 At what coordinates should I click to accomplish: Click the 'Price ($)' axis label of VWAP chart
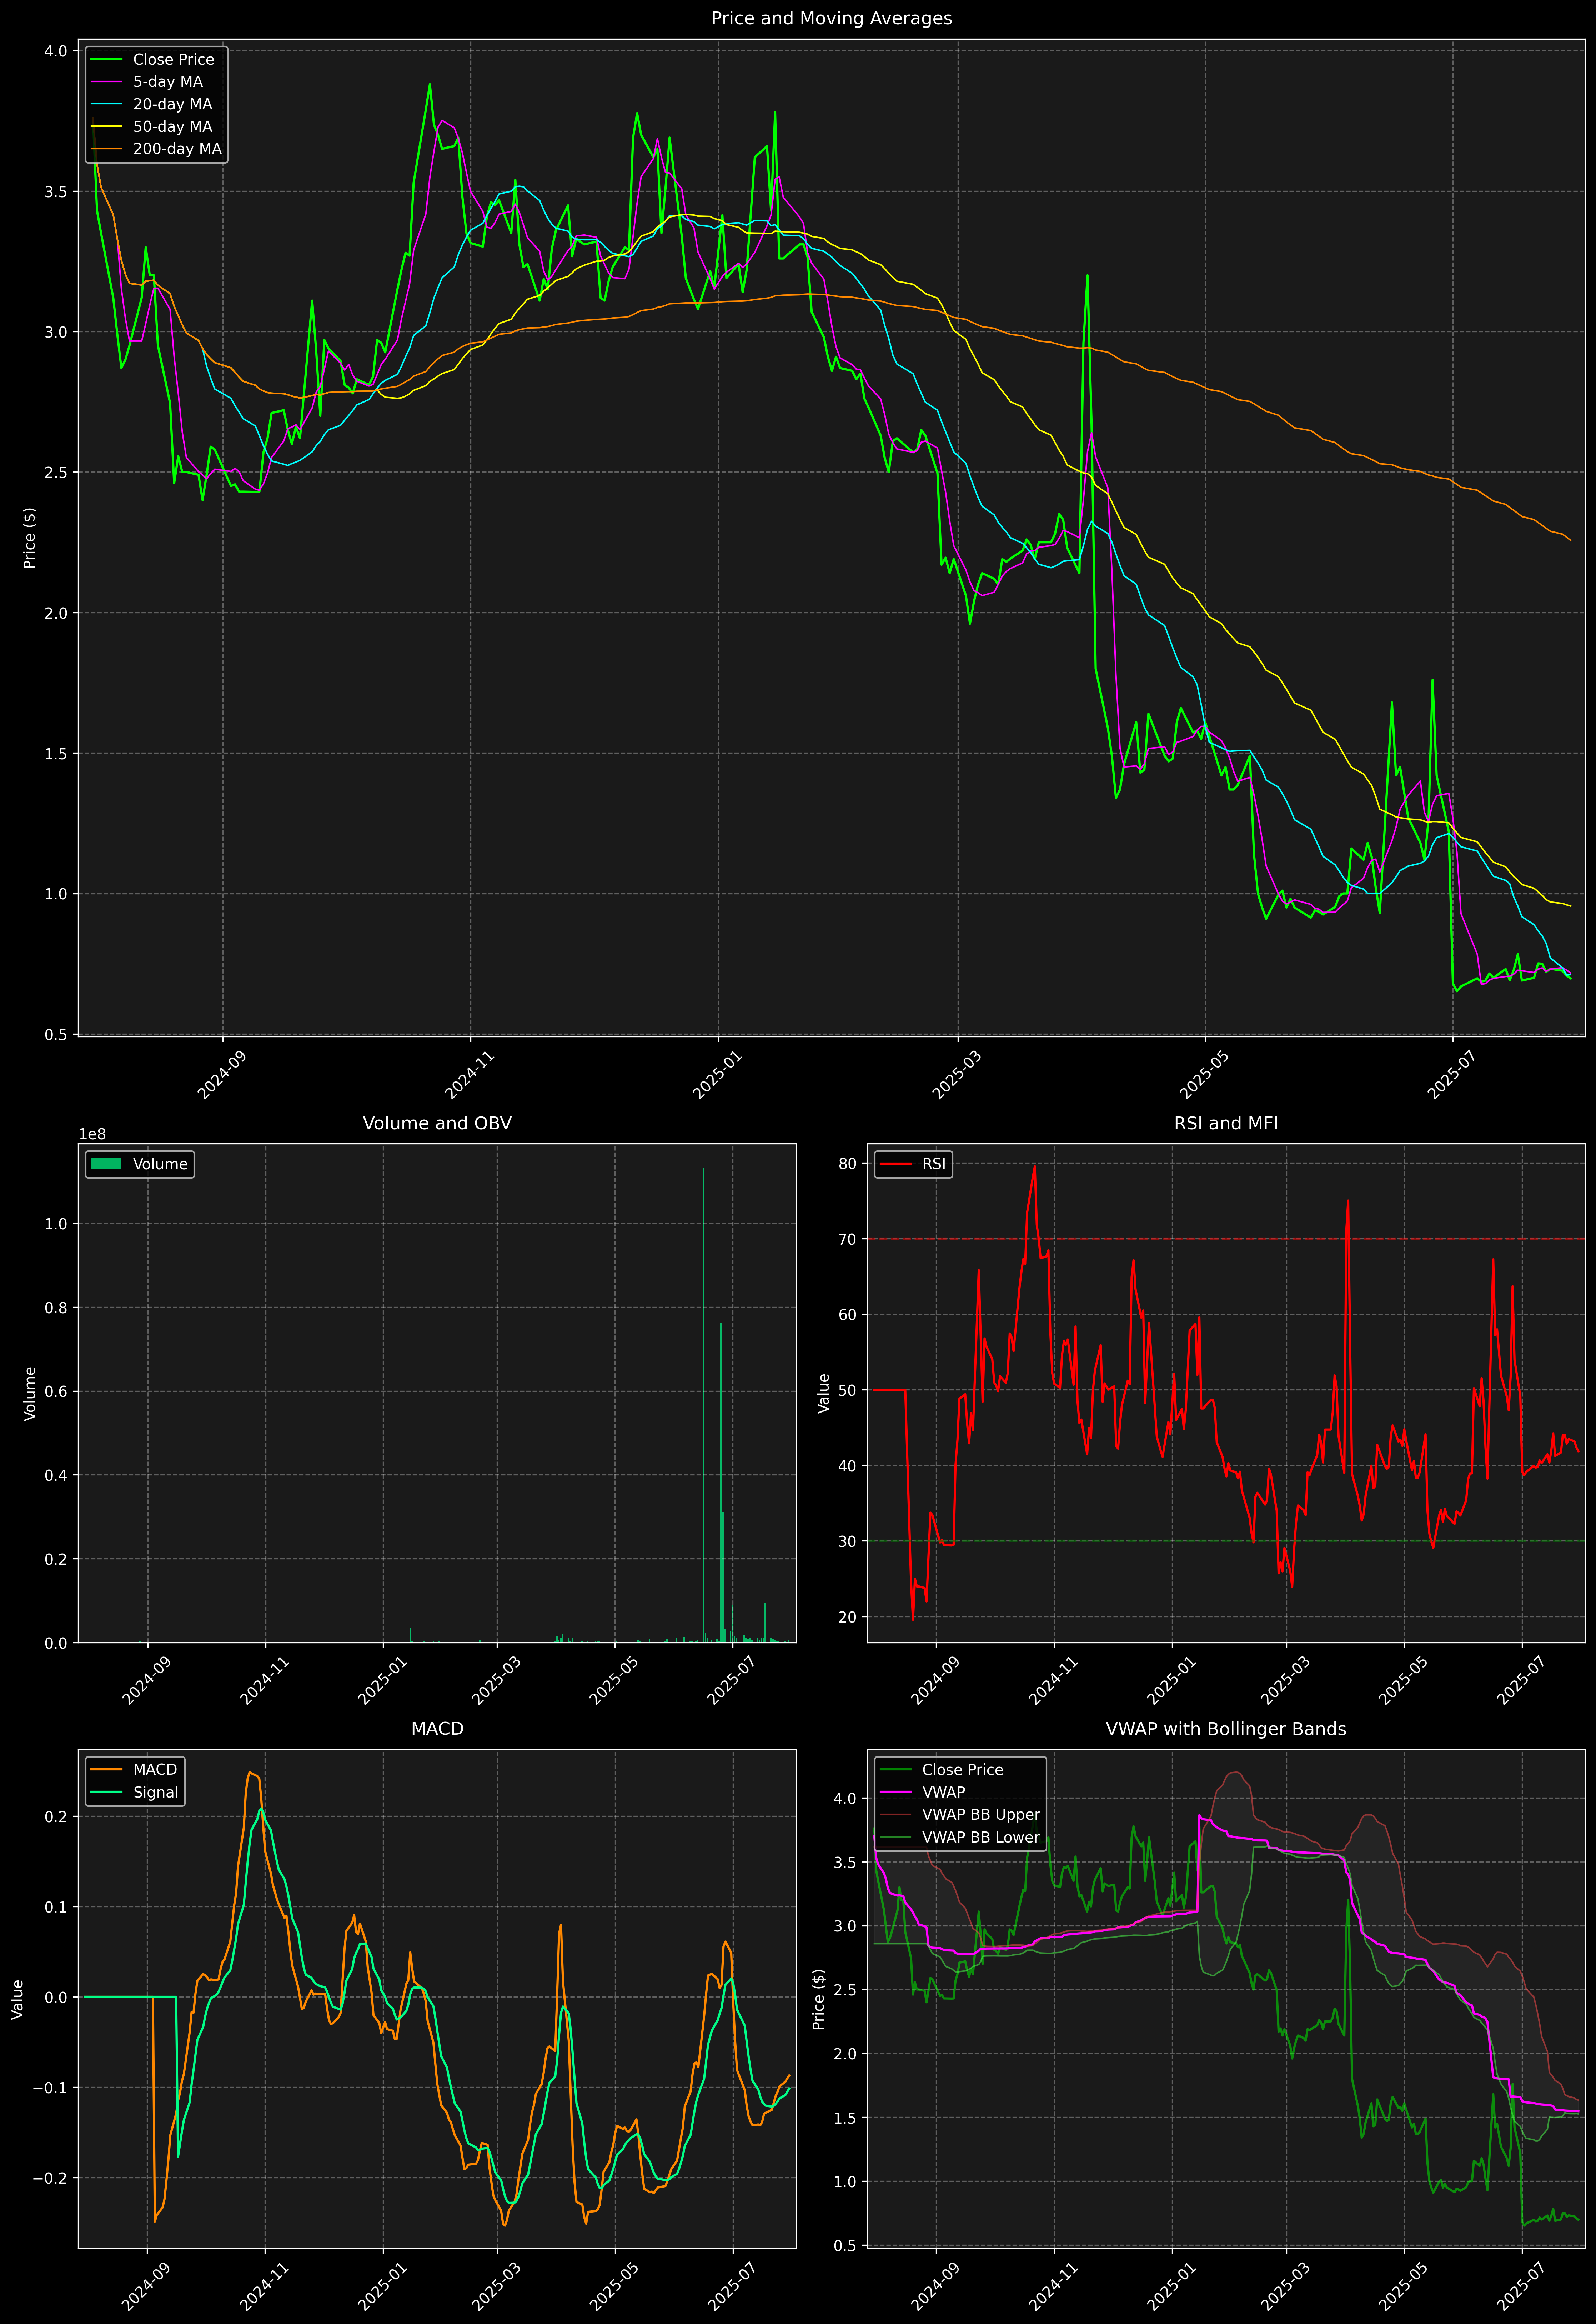[x=819, y=1999]
